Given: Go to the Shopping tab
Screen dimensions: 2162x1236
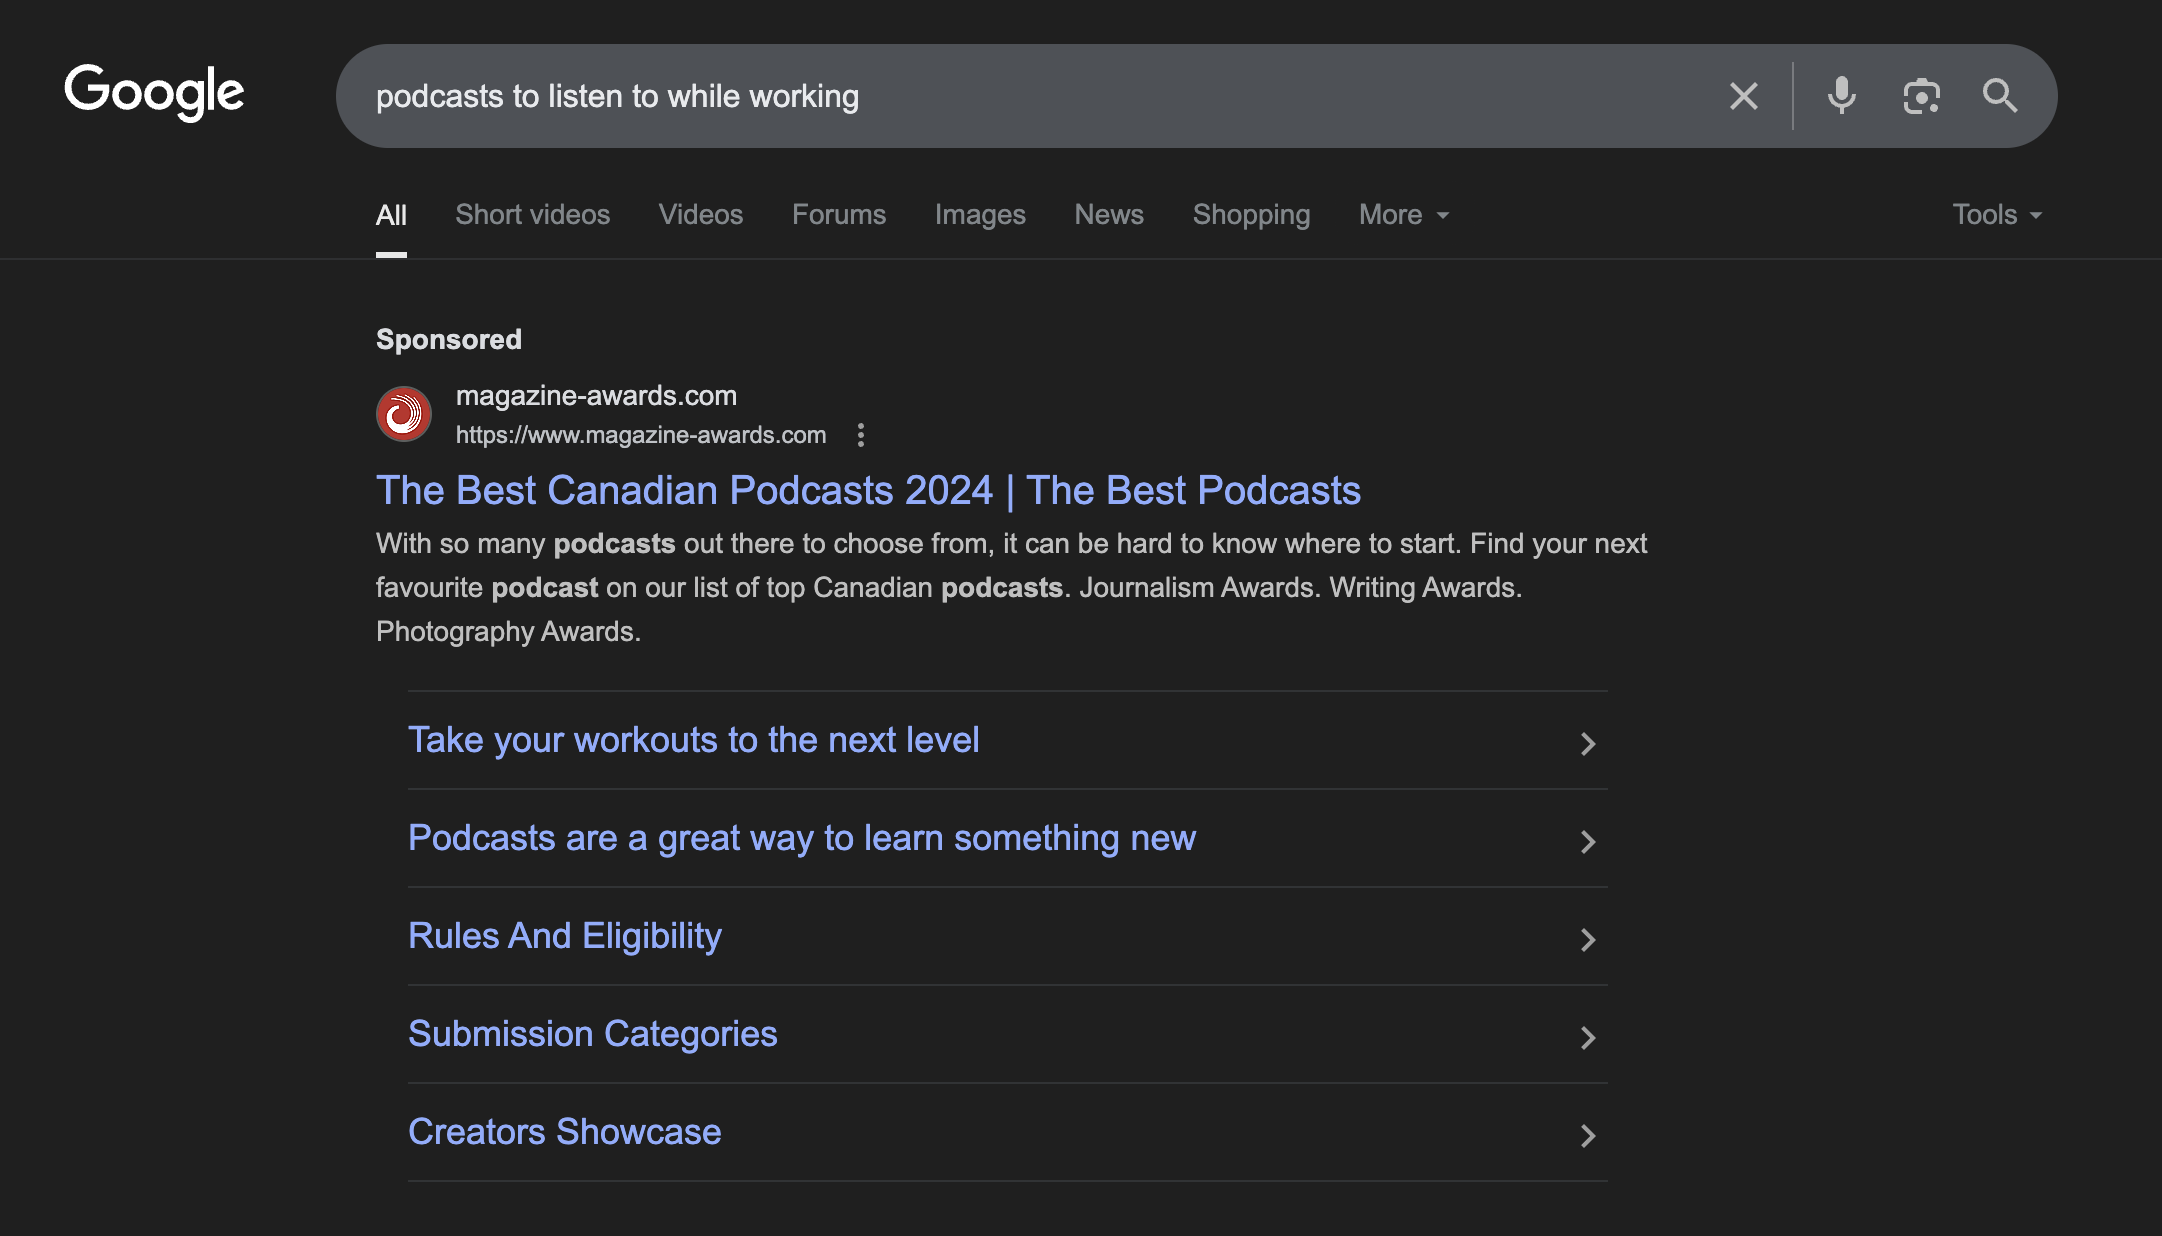Looking at the screenshot, I should (x=1251, y=215).
